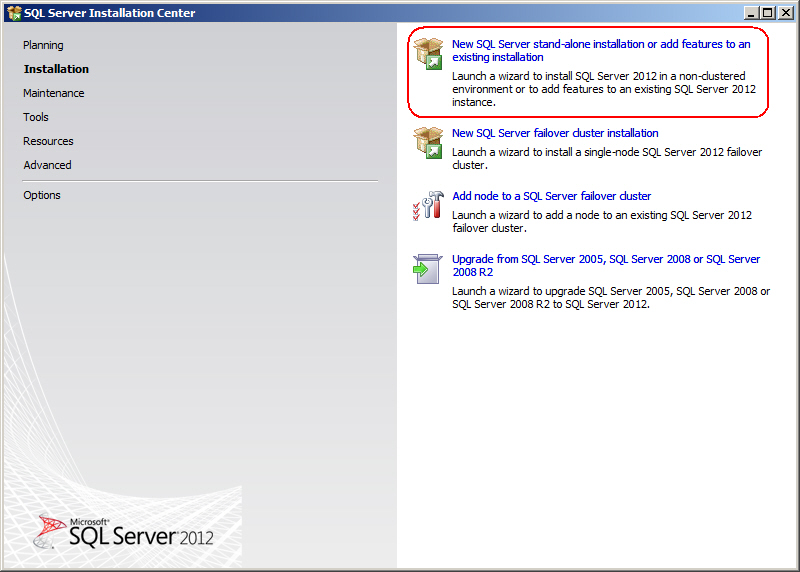The image size is (800, 572).
Task: Maximize the Installation Center window
Action: coord(767,13)
